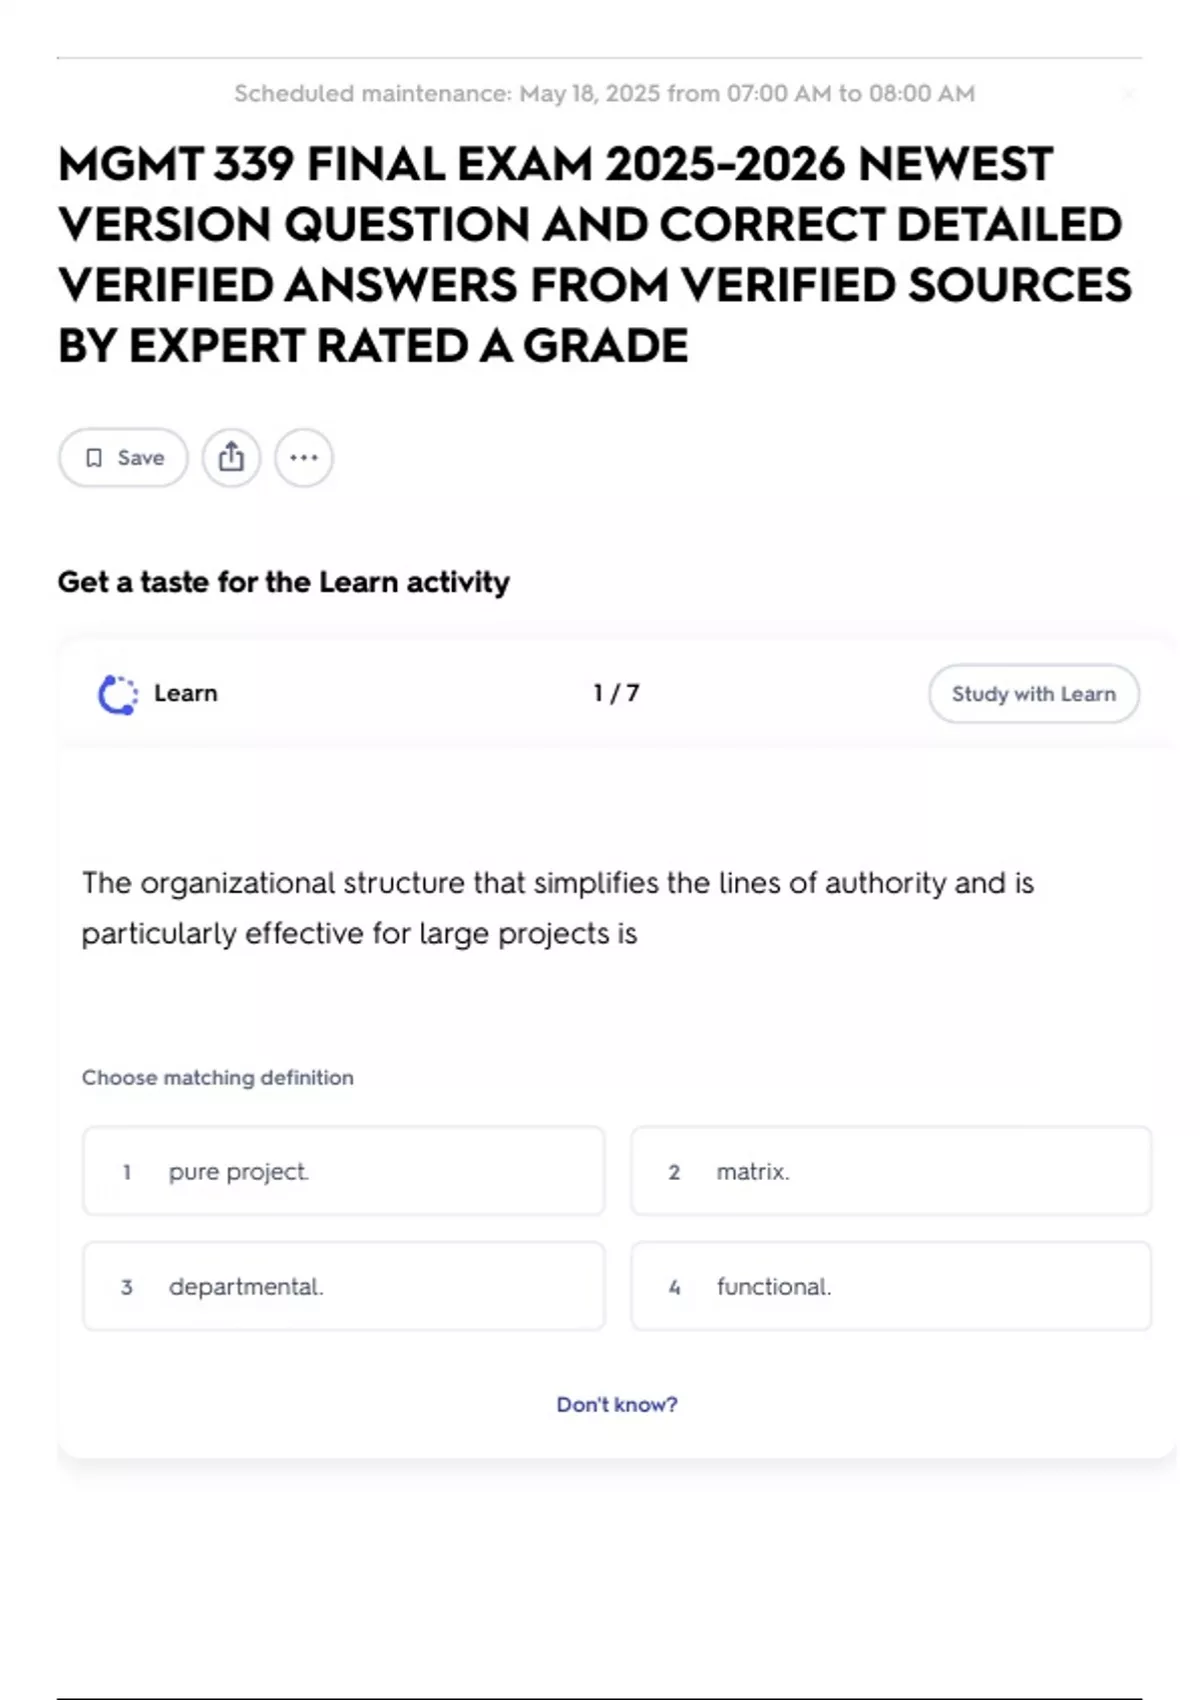Click the 1 / 7 progress counter
Screen dimensions: 1200x1700
click(x=616, y=693)
